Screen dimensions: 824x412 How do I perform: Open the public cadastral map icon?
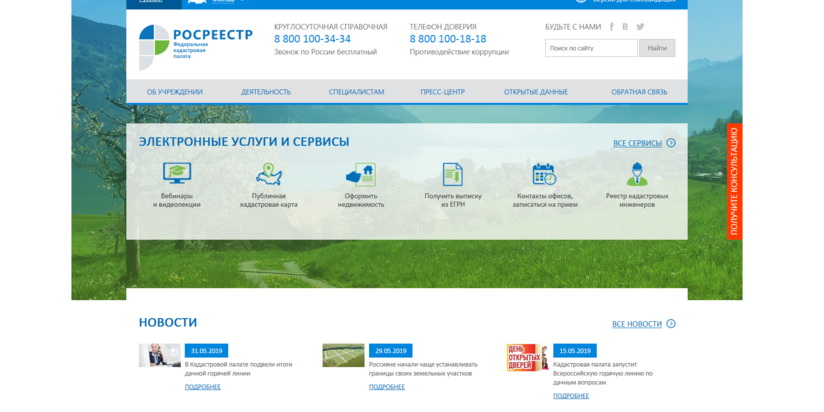(269, 174)
